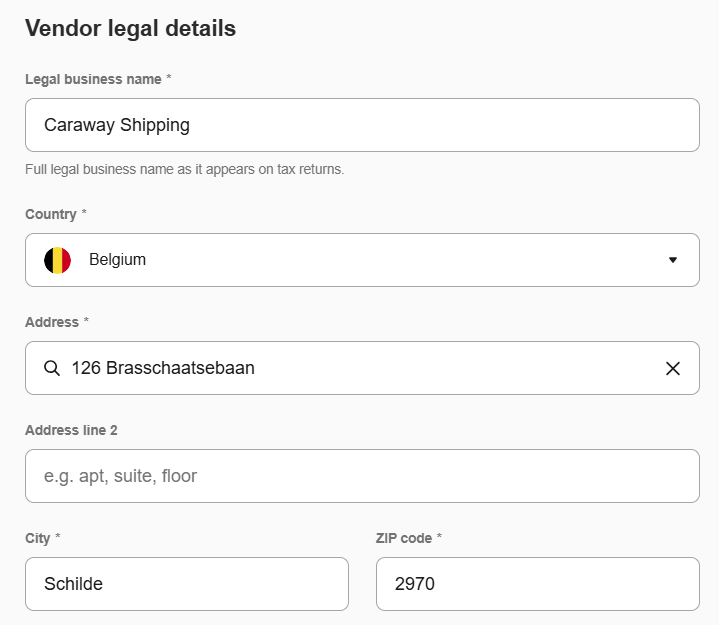Click the "Vendor legal details" heading
Image resolution: width=719 pixels, height=625 pixels.
point(130,28)
